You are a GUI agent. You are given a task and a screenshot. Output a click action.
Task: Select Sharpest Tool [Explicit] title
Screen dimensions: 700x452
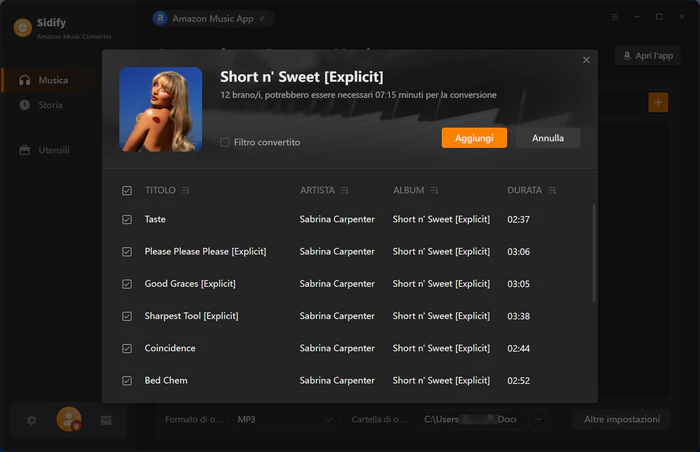click(x=191, y=316)
